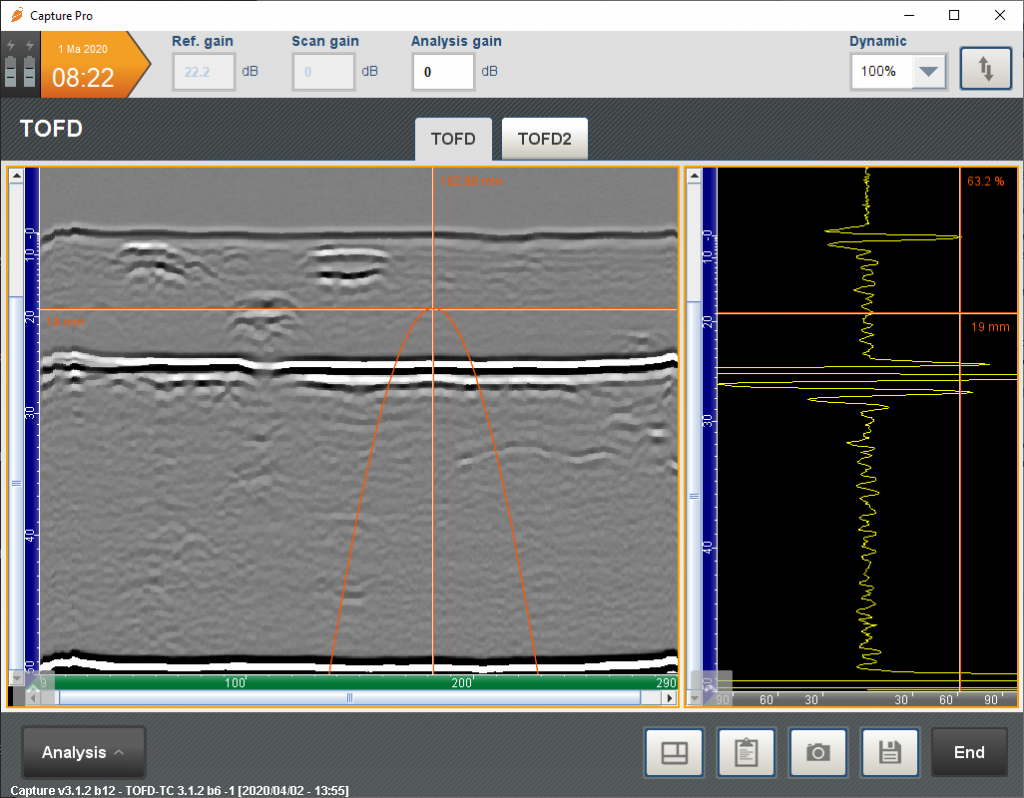
Task: Select the TOFD tab
Action: (453, 138)
